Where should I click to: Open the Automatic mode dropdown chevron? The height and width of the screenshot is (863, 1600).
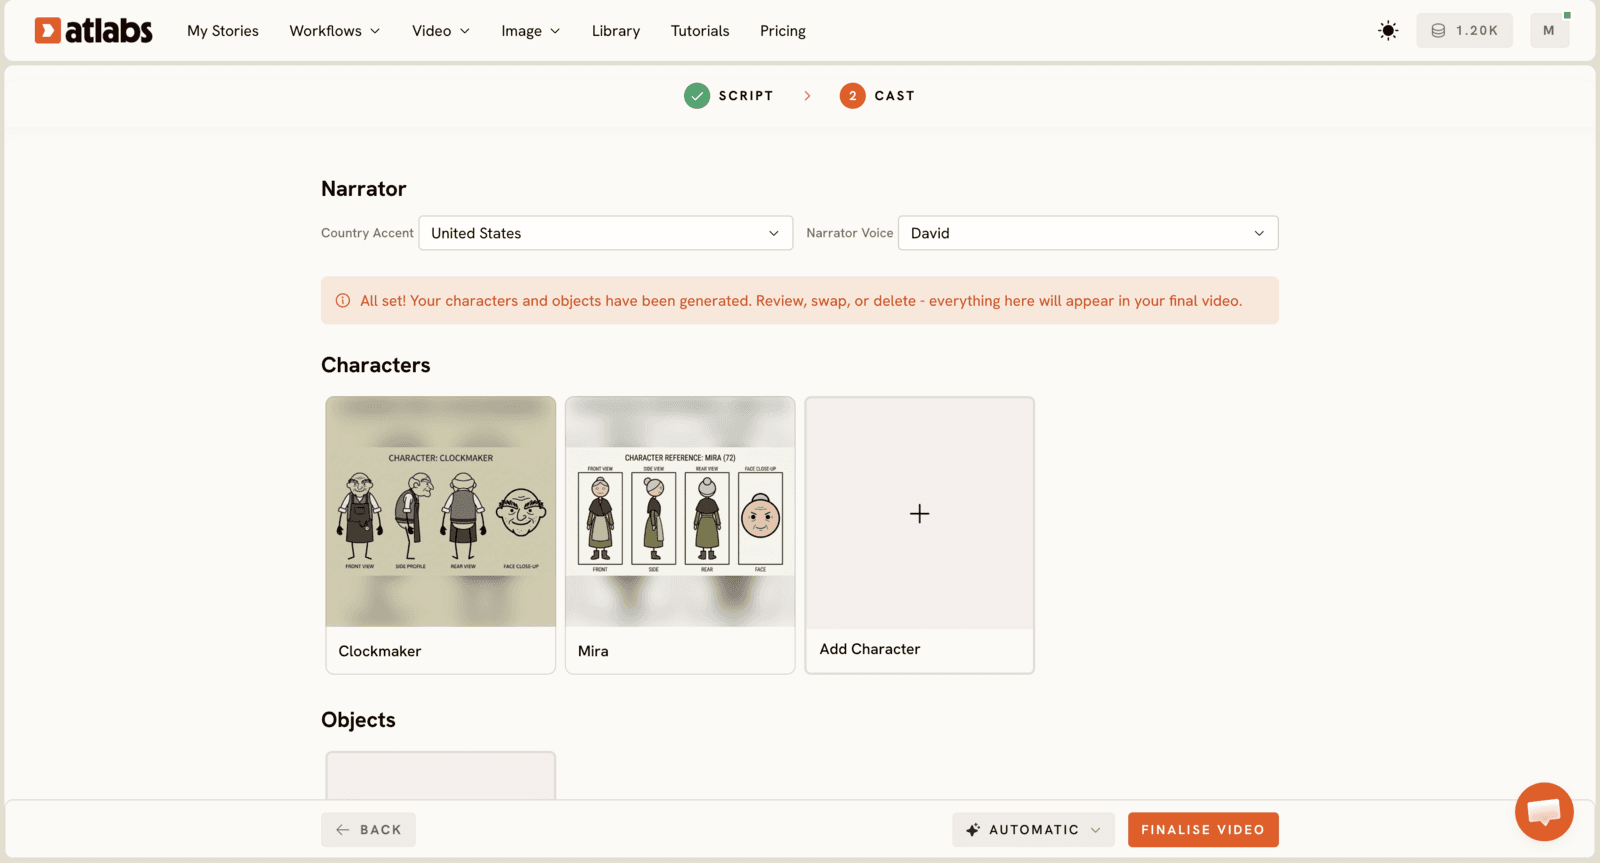(1096, 830)
